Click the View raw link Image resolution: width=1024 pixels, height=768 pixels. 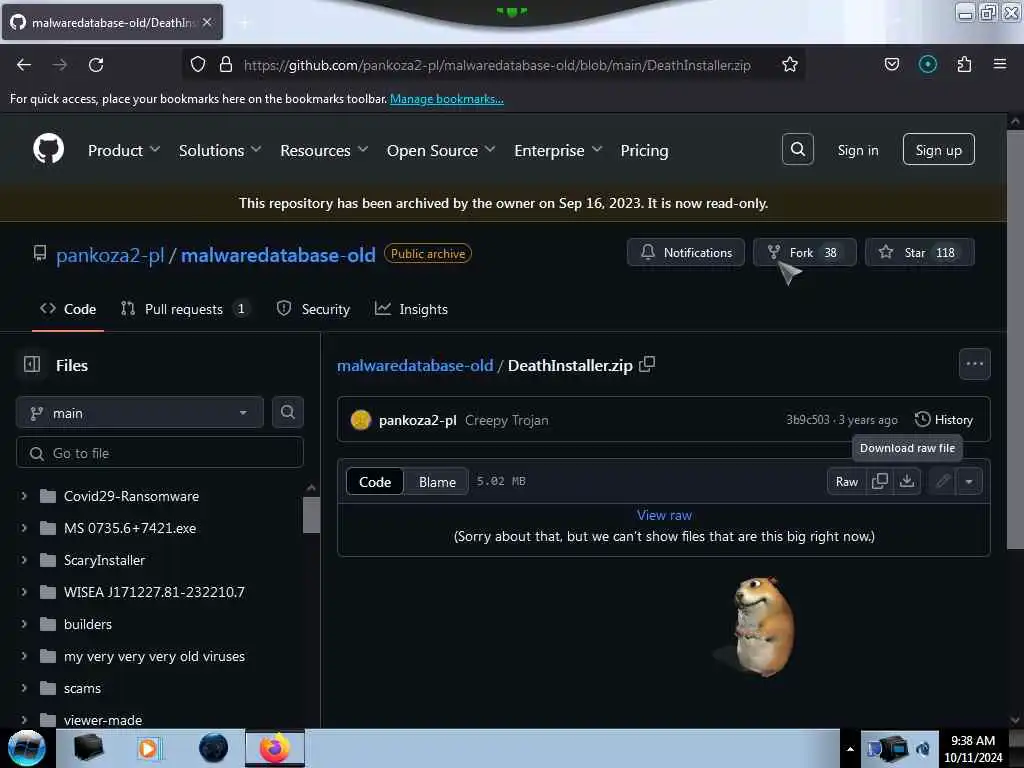pyautogui.click(x=664, y=515)
